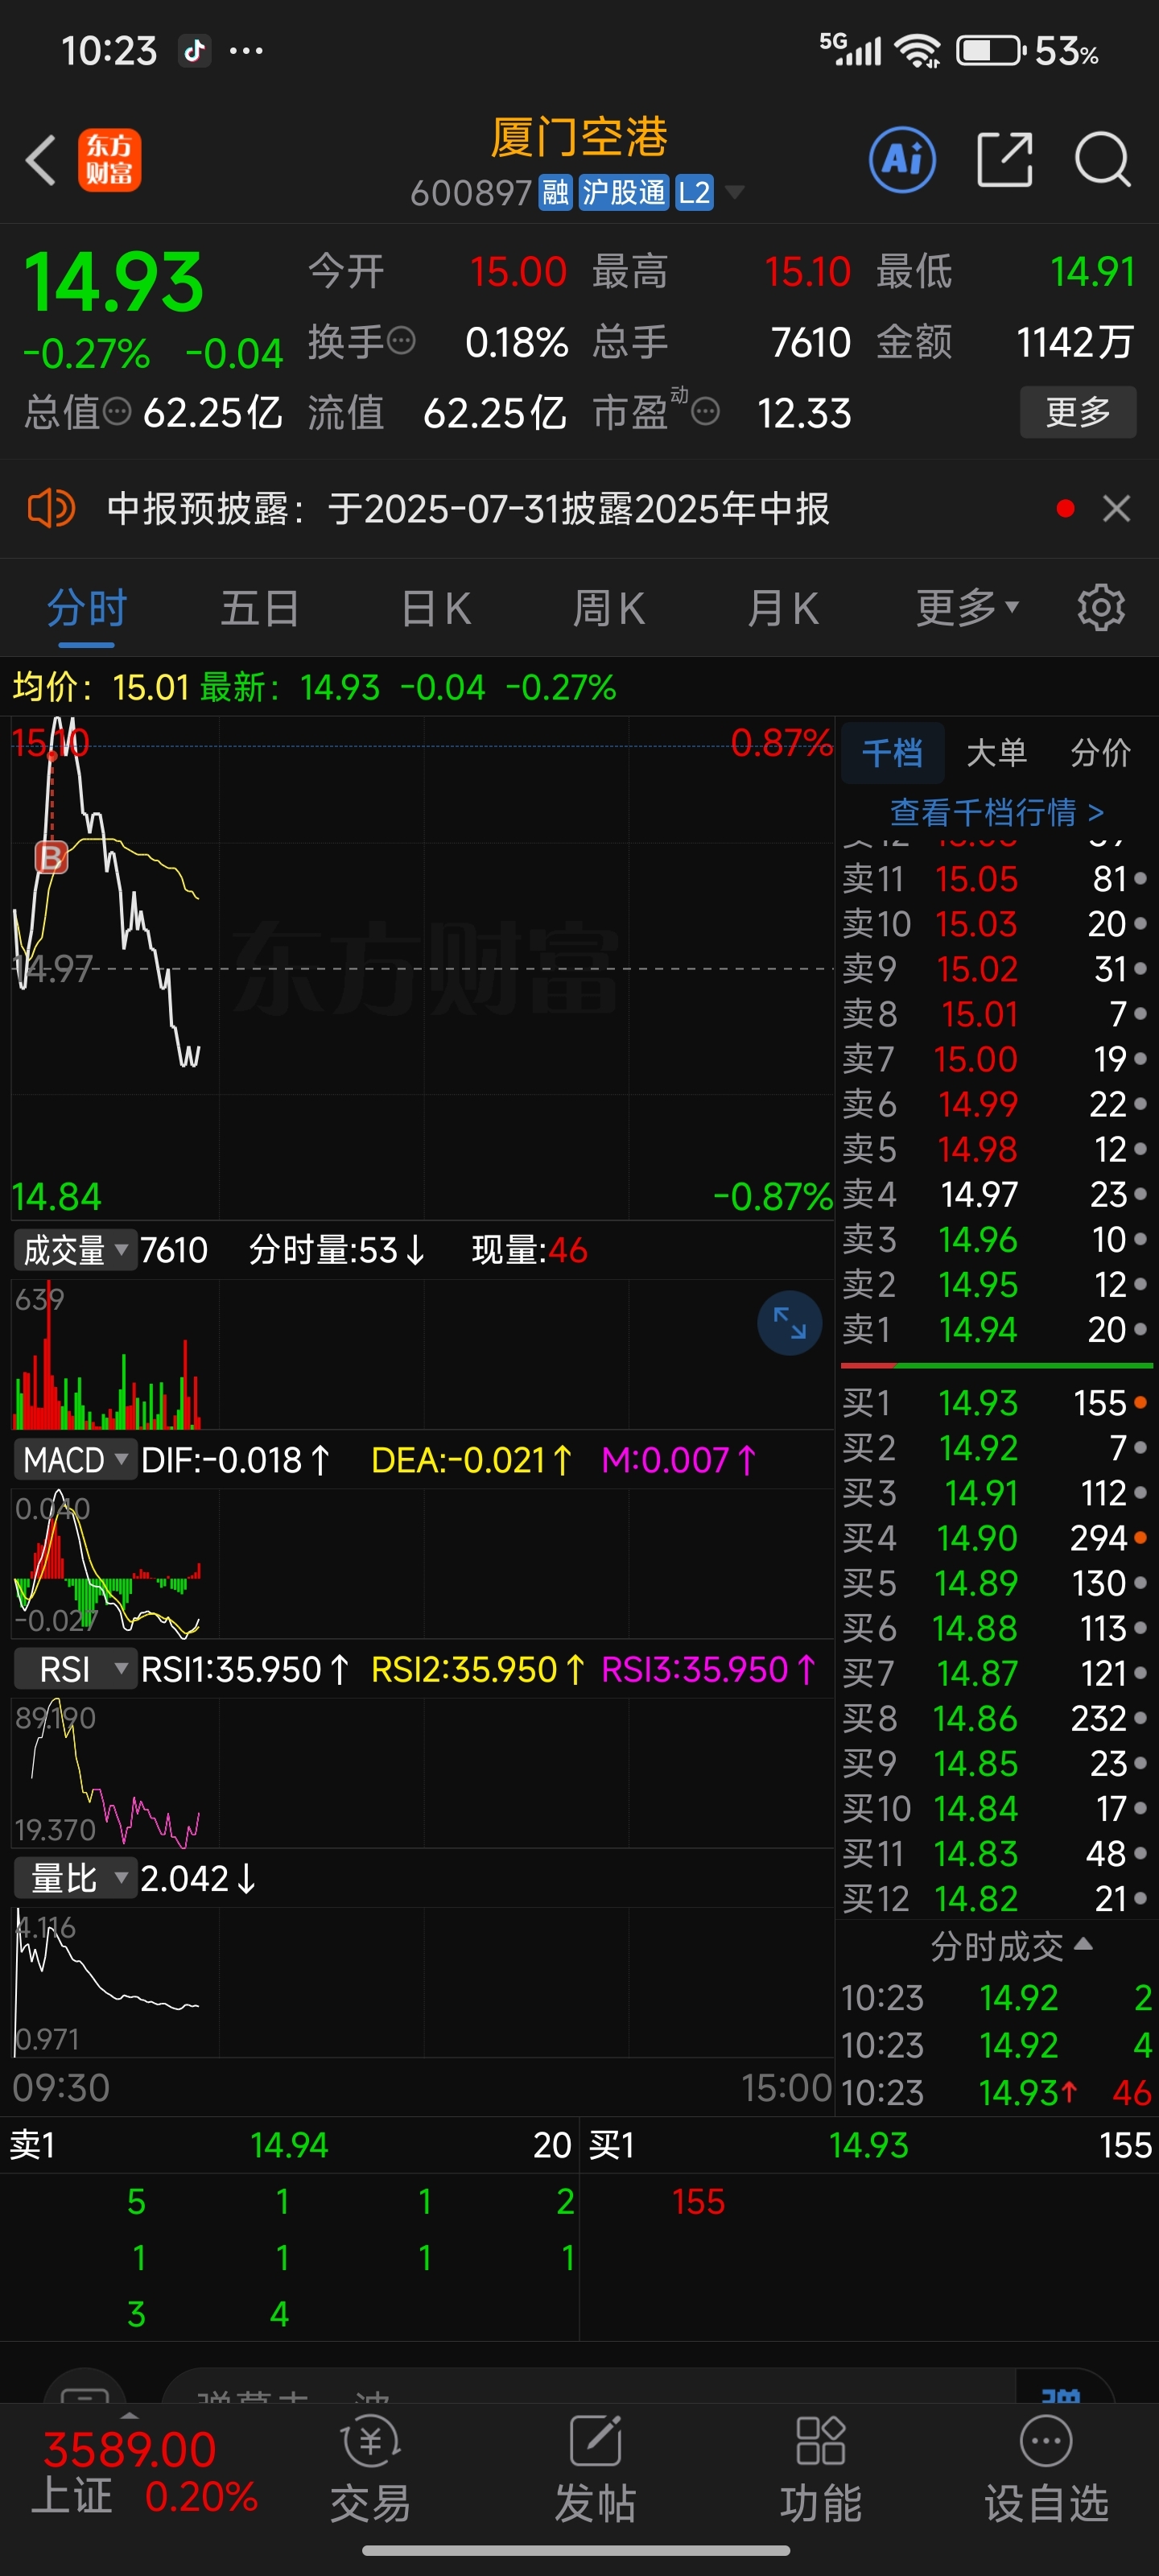Tap the B buy marker on chart

click(51, 857)
